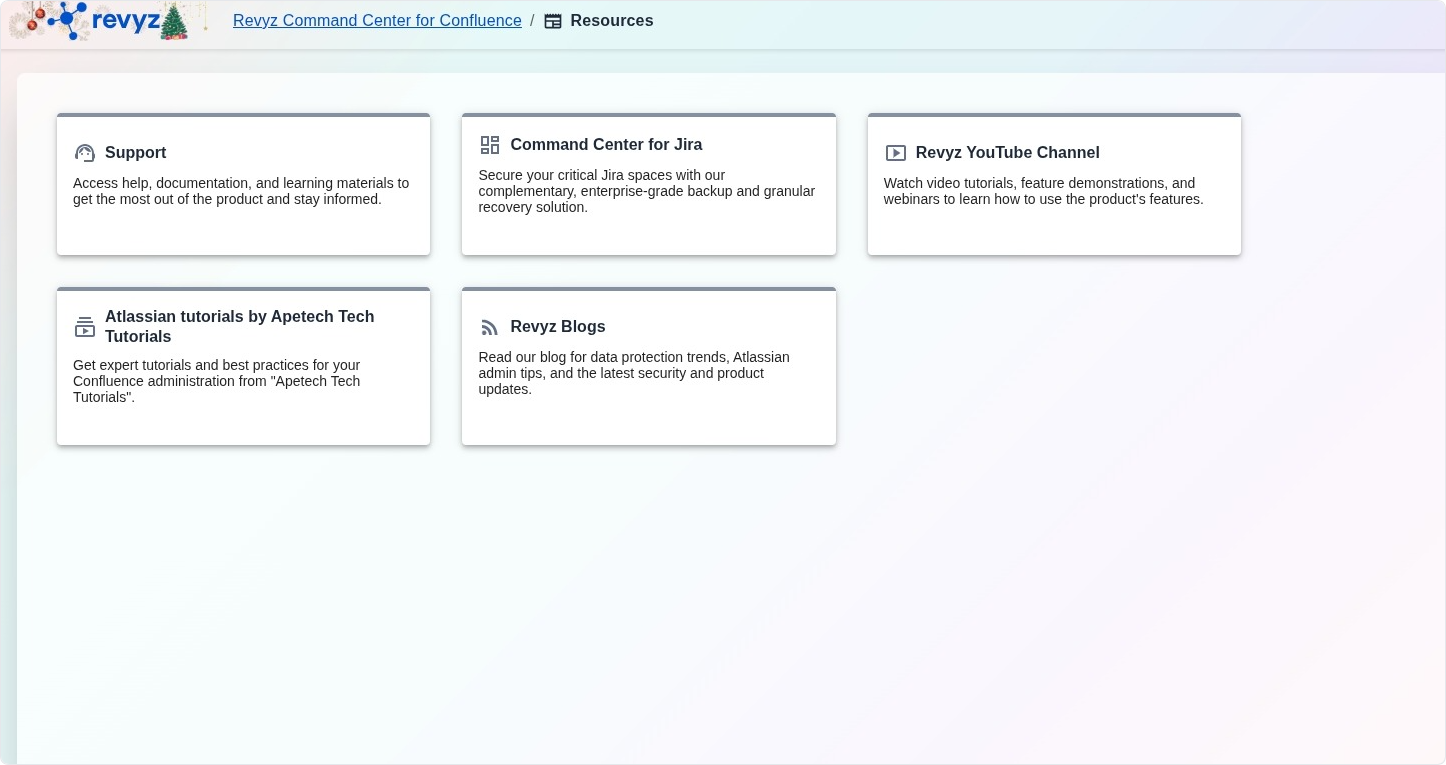
Task: Open the Revyz YouTube Channel heading
Action: point(1007,153)
